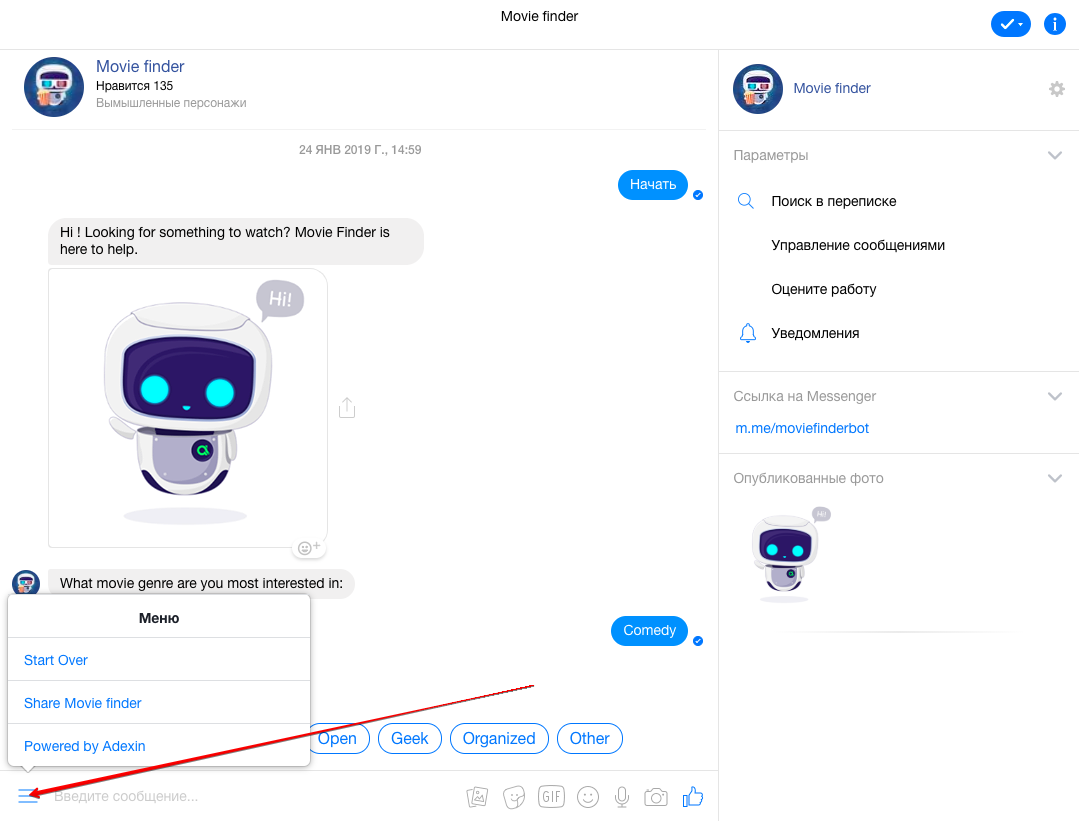Collapse the Ссылка на Messenger section

click(1054, 396)
